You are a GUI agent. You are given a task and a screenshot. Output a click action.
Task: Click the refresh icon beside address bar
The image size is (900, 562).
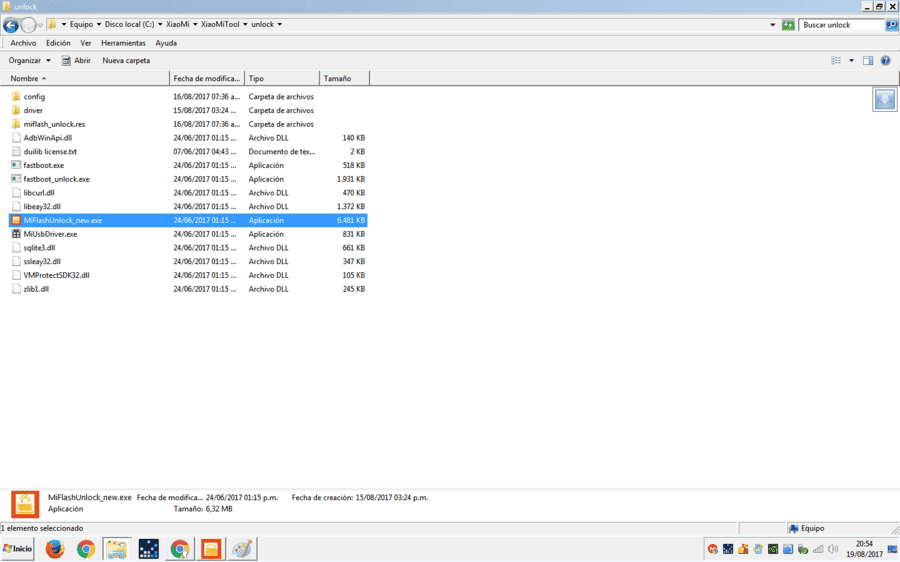(x=788, y=25)
